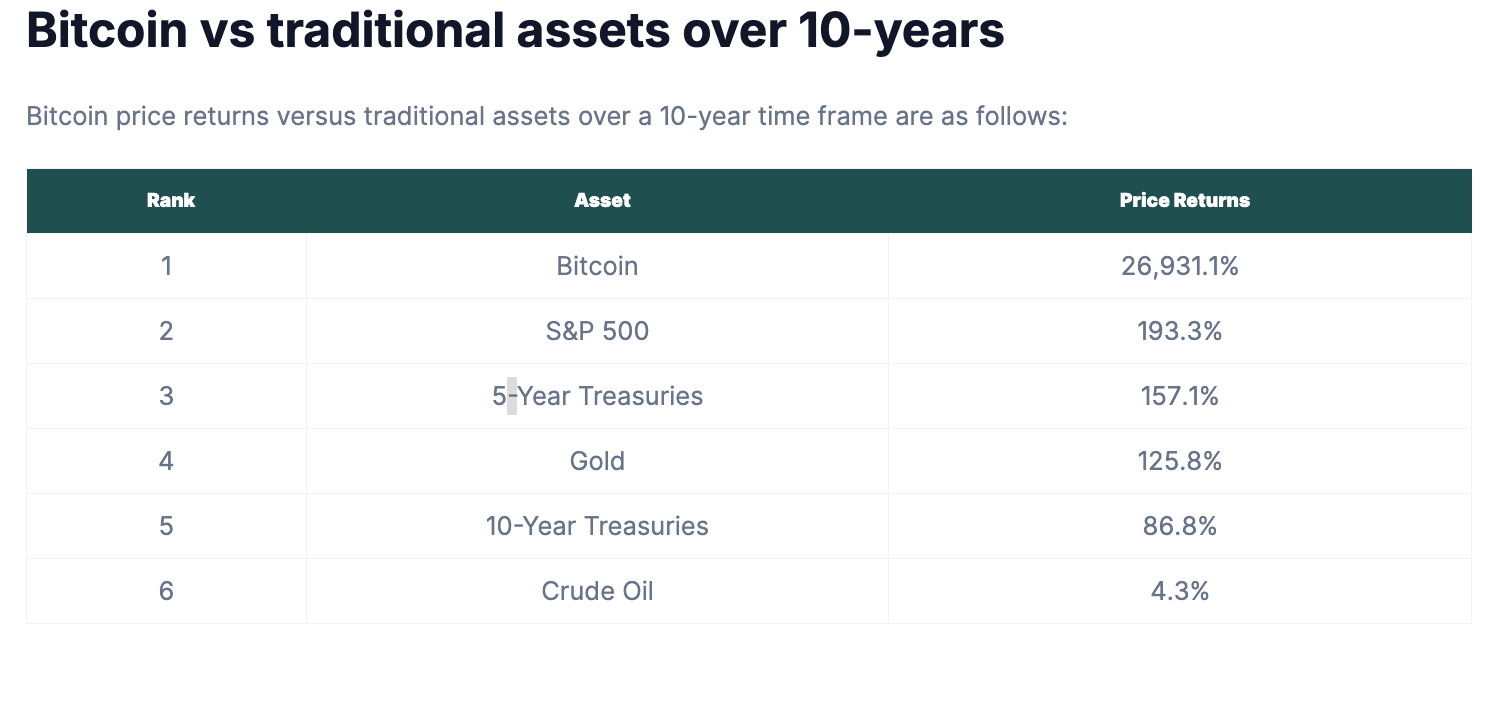The width and height of the screenshot is (1494, 706).
Task: Select the Price Returns column header
Action: click(1184, 200)
